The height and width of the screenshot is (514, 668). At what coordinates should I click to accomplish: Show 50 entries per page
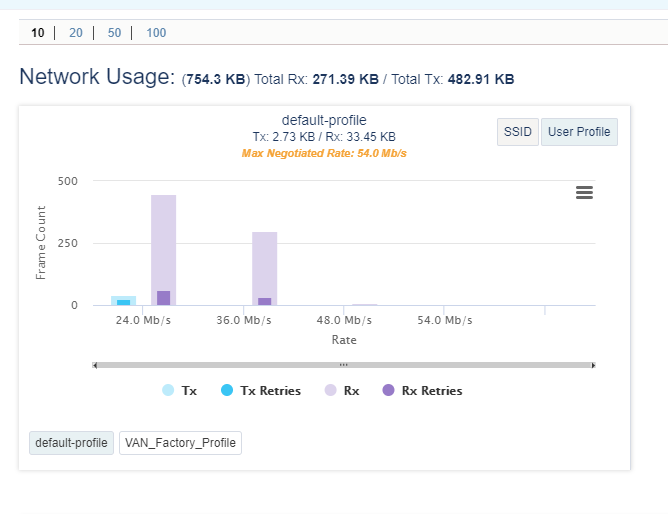[114, 33]
